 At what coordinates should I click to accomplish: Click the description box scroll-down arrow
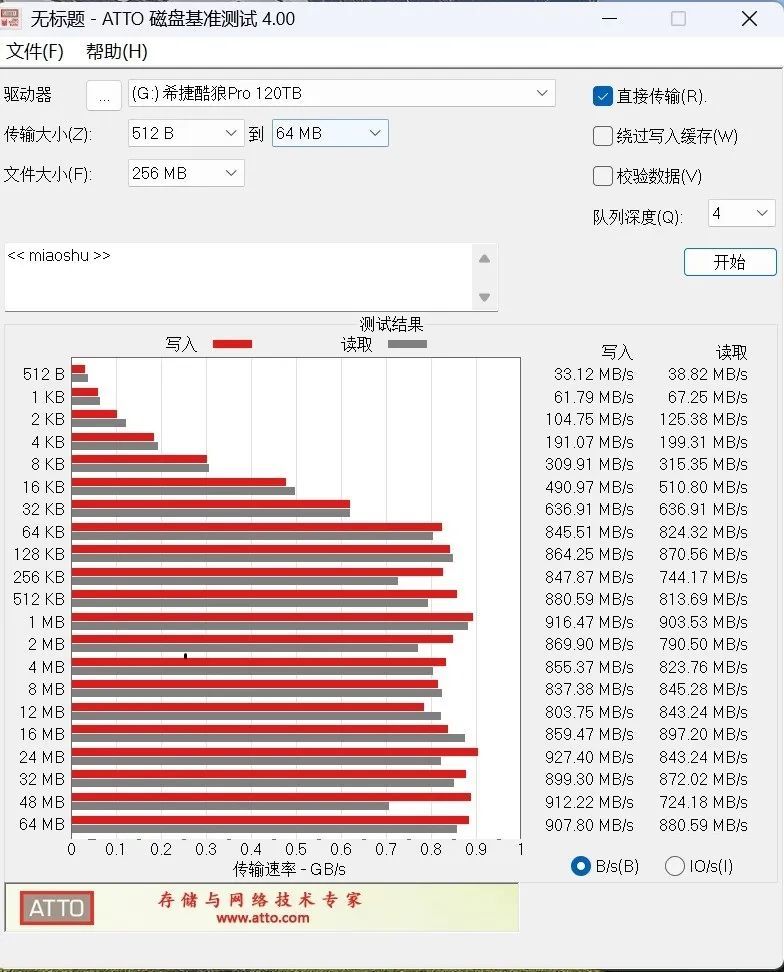pos(485,297)
